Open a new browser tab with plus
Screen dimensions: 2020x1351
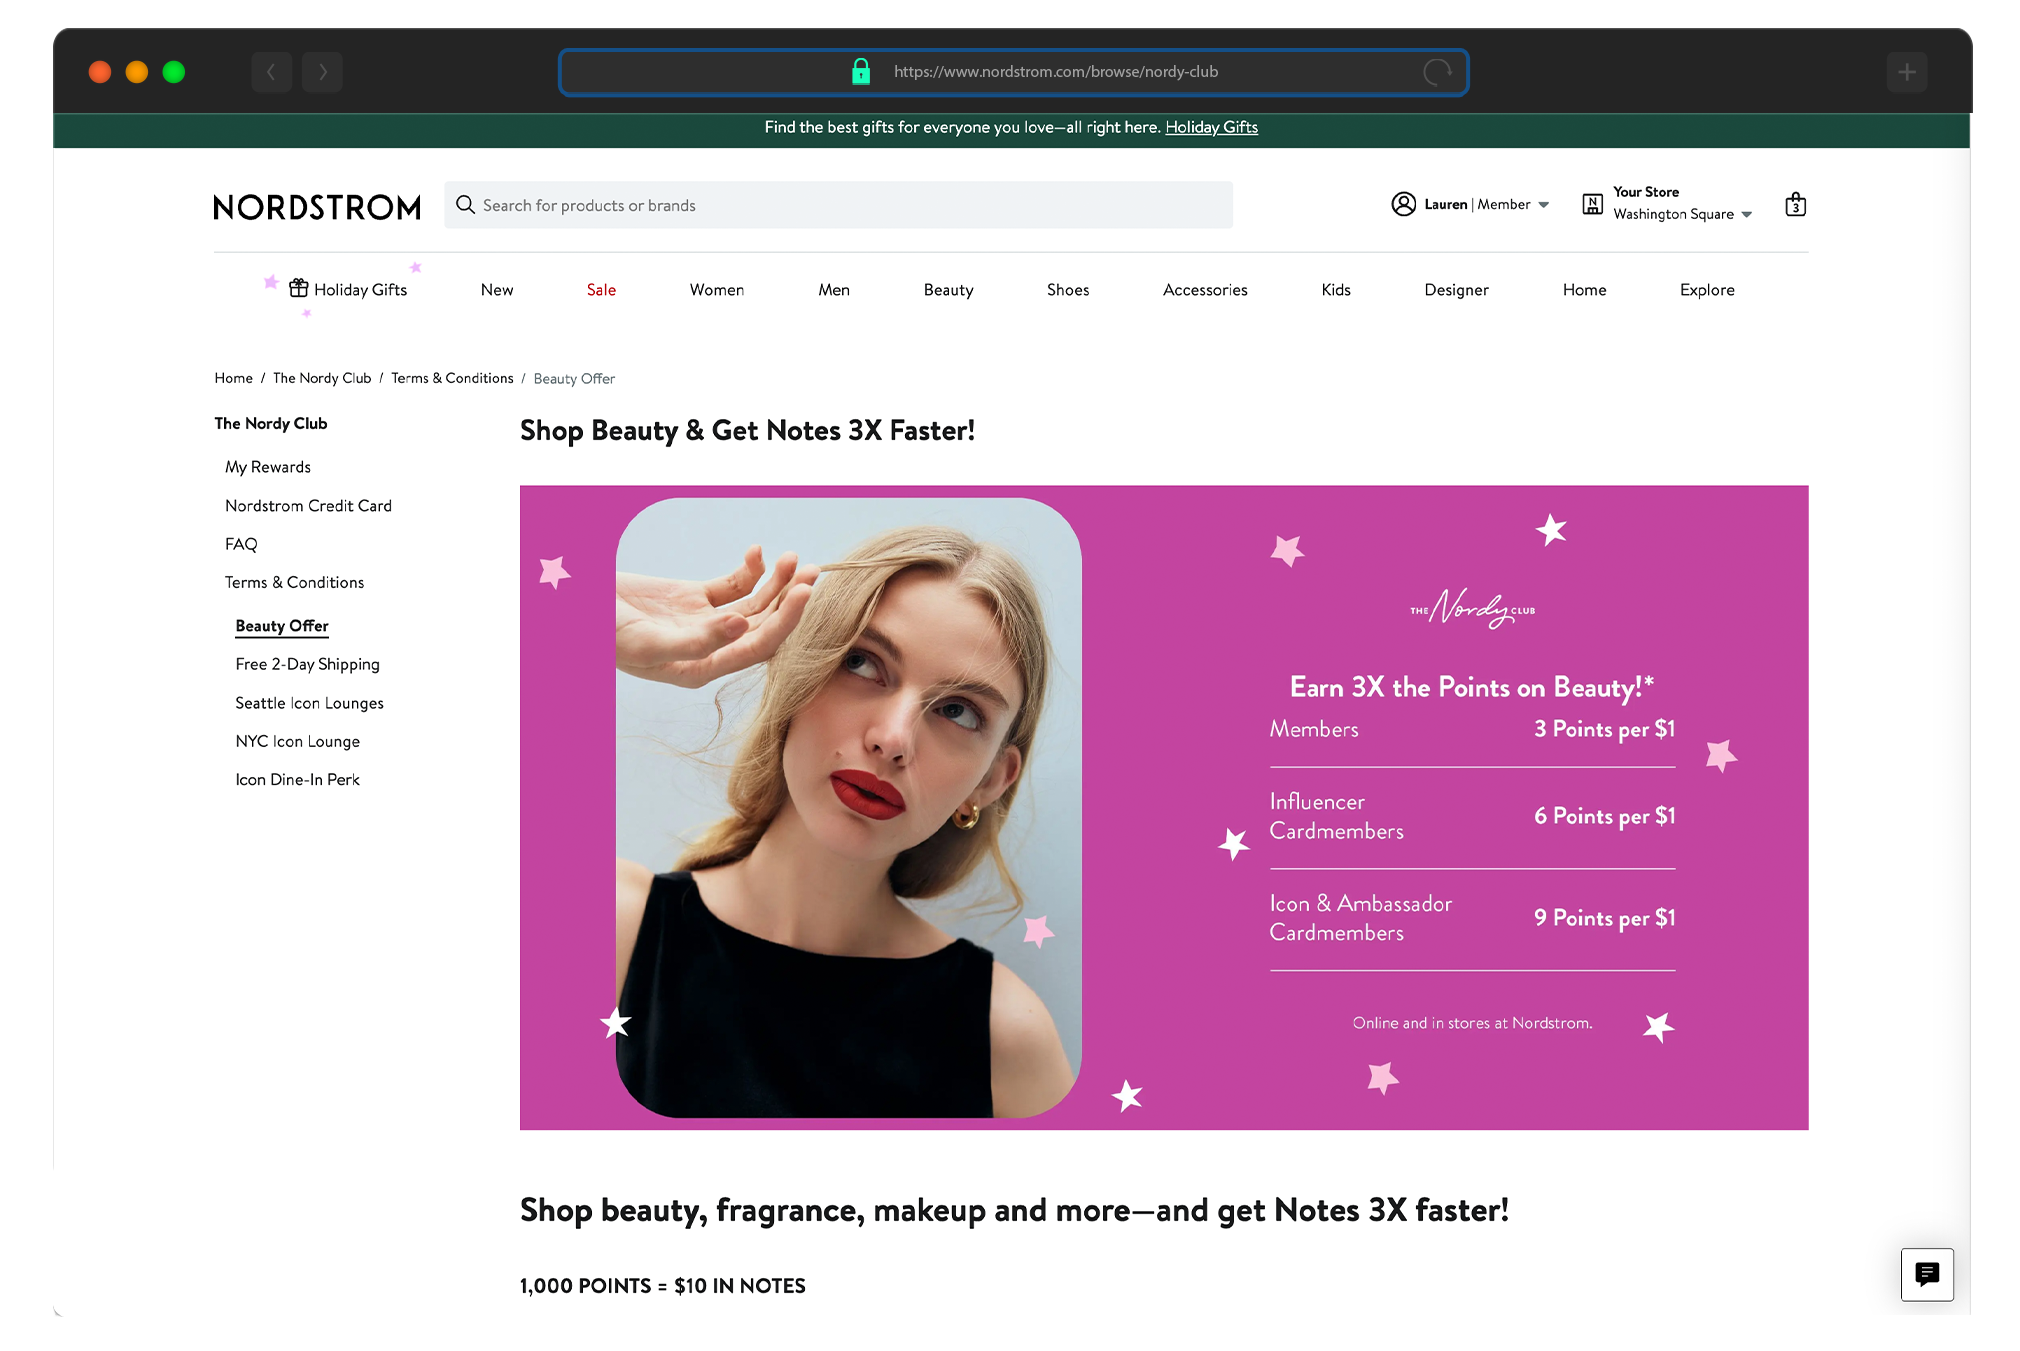coord(1906,72)
